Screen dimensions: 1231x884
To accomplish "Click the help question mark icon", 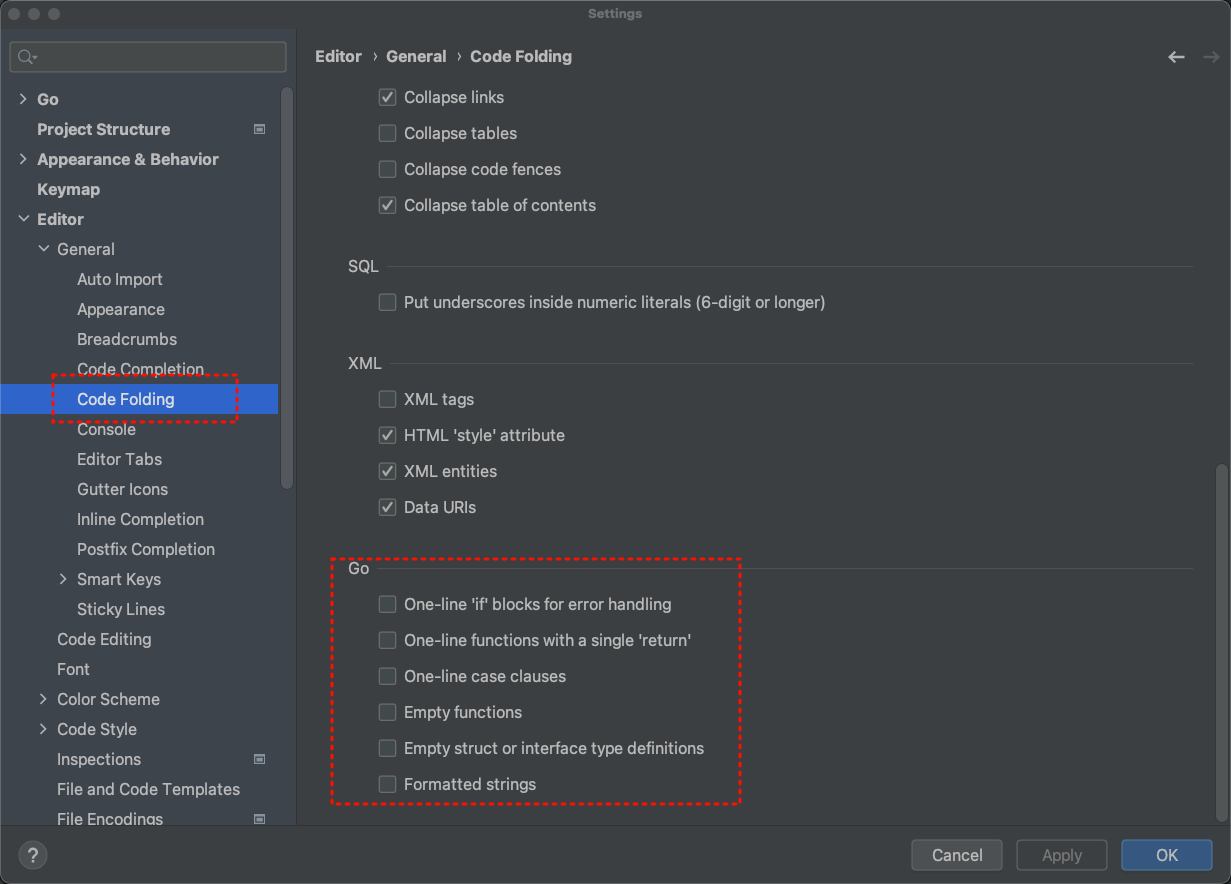I will (33, 855).
